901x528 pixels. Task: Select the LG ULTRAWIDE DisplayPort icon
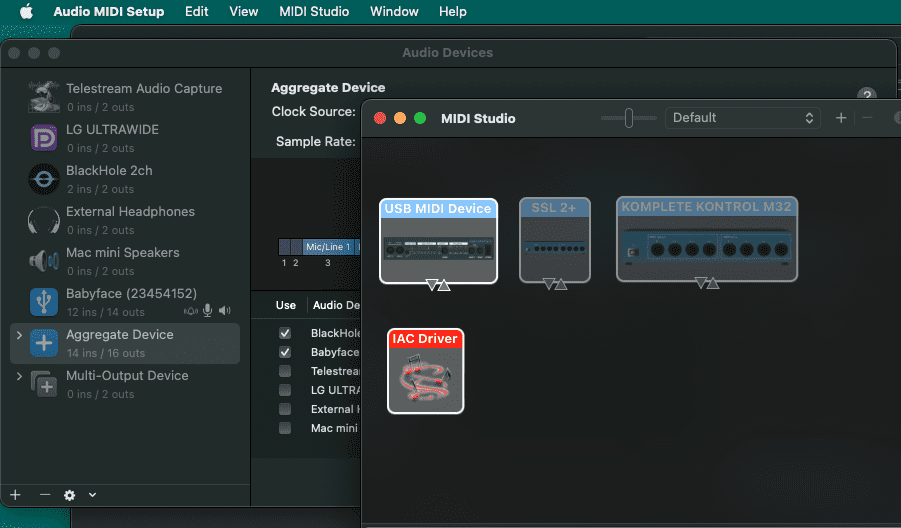[44, 138]
